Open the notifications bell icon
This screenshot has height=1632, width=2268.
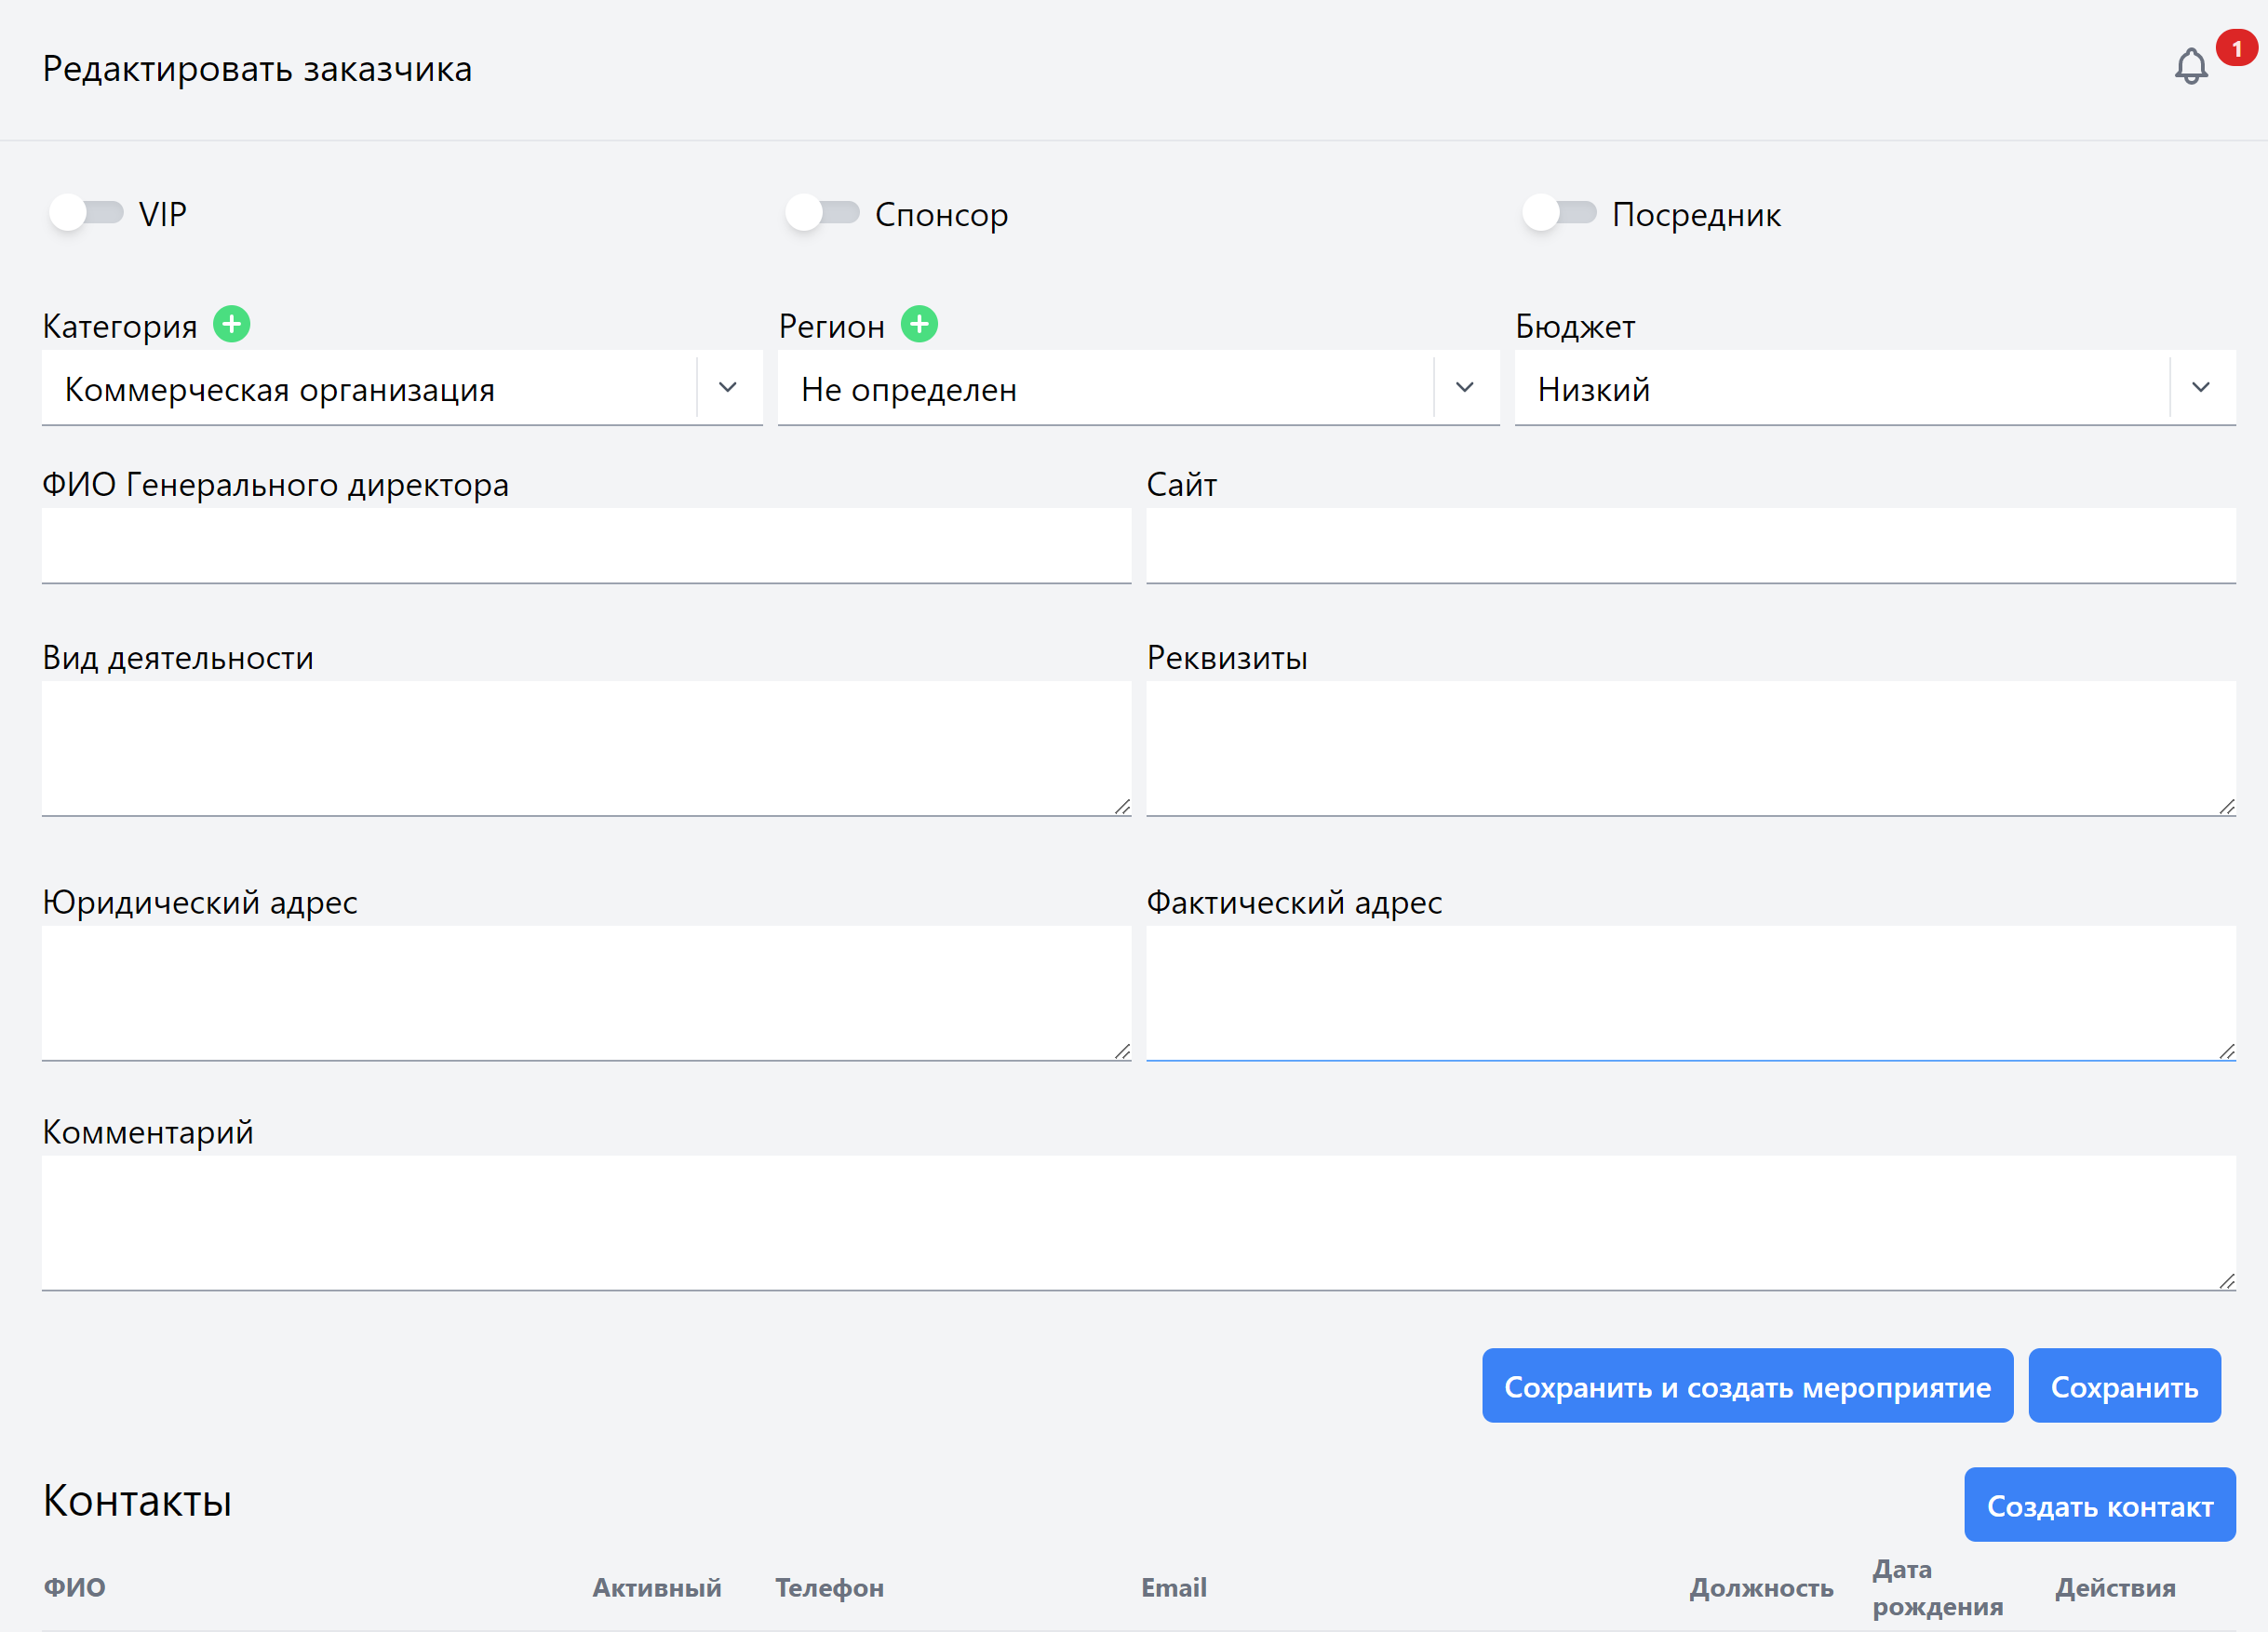tap(2190, 67)
